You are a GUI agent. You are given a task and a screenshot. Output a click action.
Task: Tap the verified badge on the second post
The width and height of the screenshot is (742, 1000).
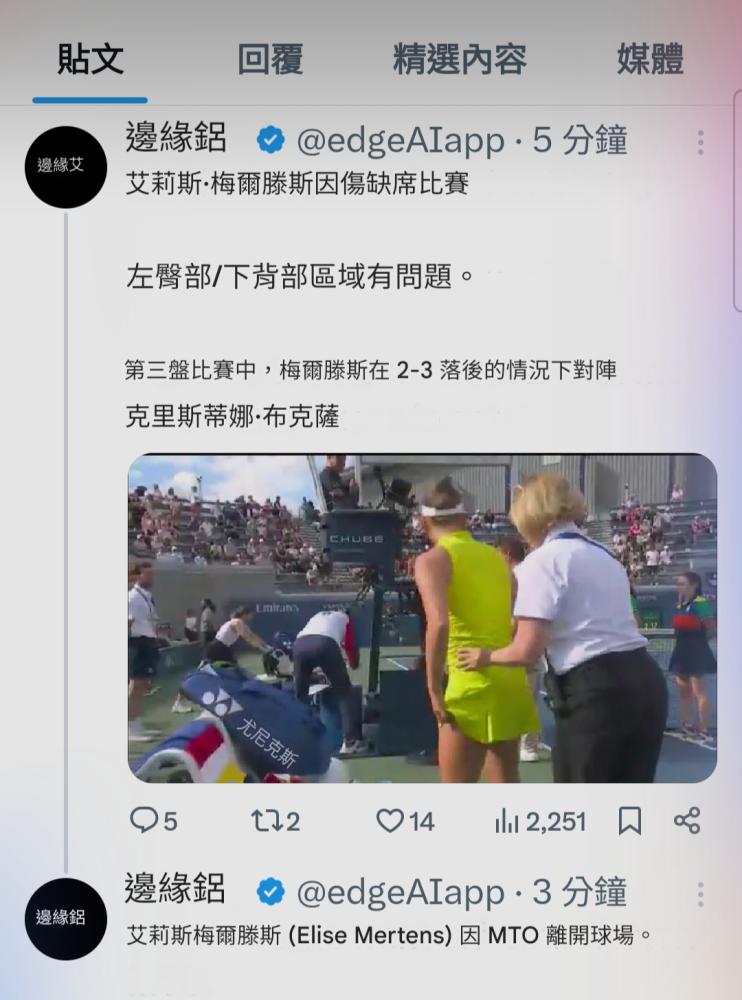click(x=271, y=892)
